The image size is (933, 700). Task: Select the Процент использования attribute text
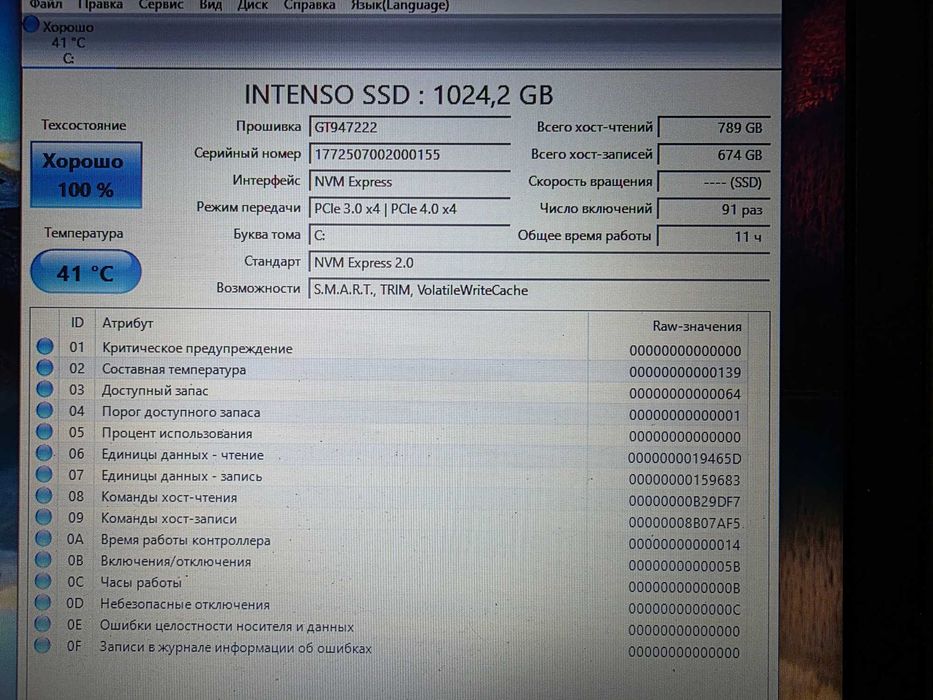[177, 433]
